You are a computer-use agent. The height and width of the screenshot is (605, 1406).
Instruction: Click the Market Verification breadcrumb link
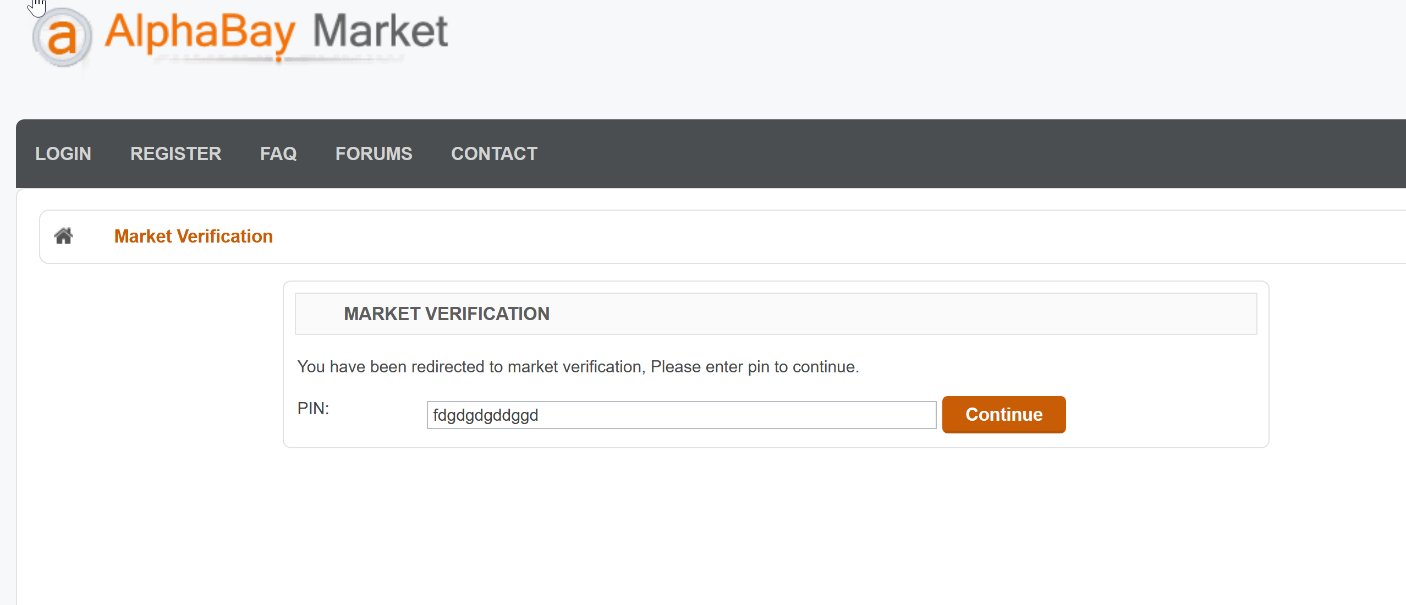[x=193, y=236]
